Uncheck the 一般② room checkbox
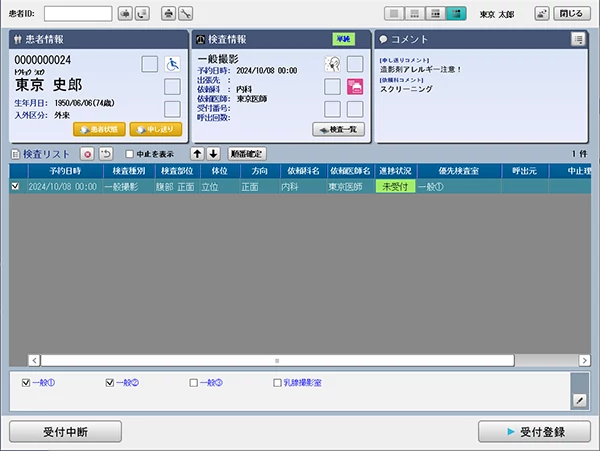 [x=110, y=383]
